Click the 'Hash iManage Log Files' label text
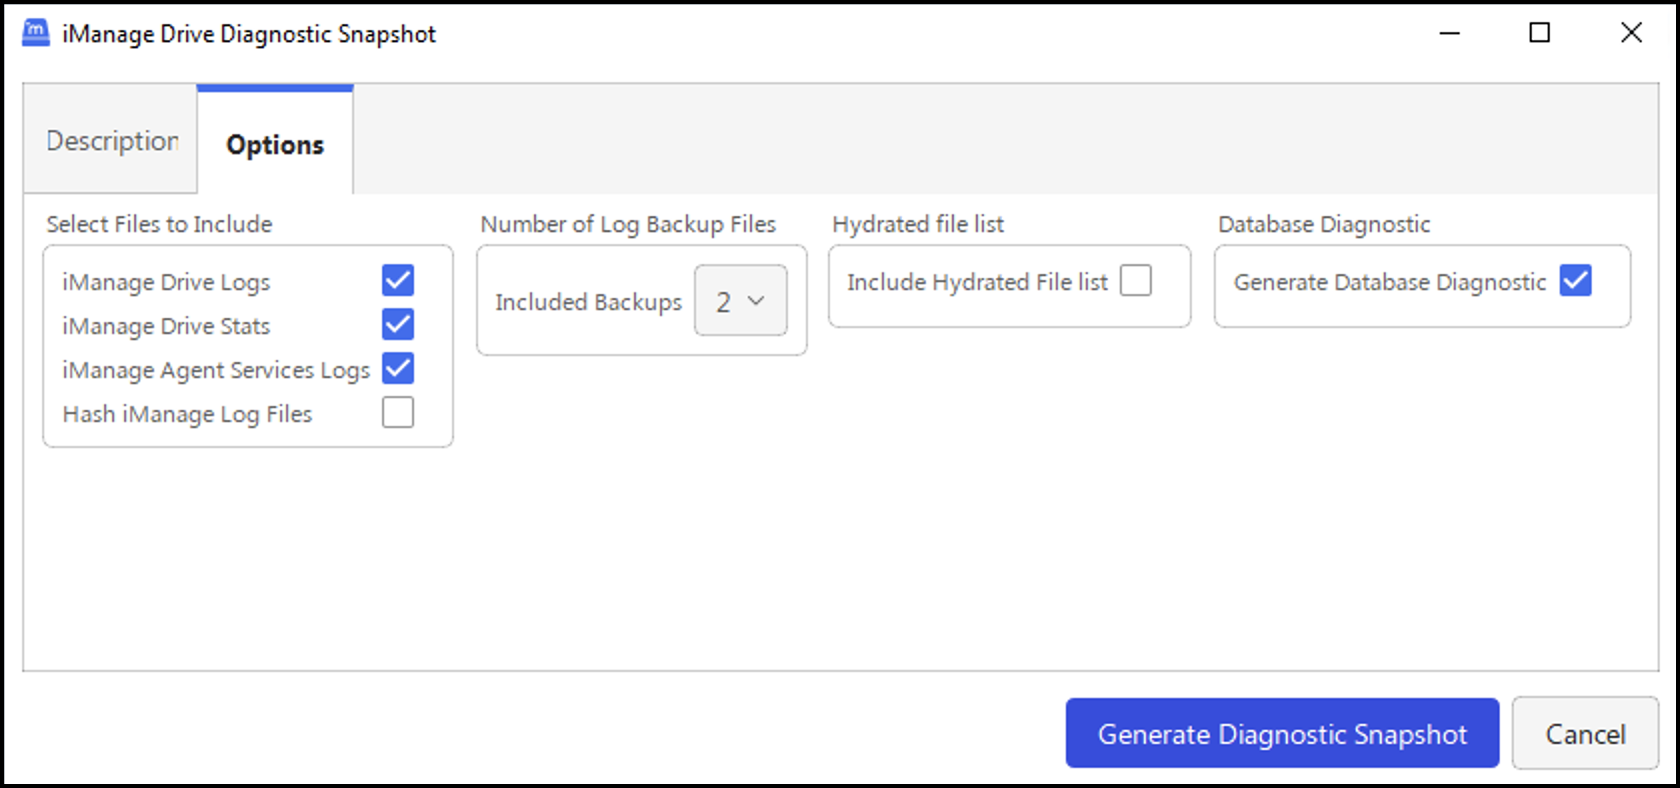This screenshot has height=788, width=1680. [187, 414]
